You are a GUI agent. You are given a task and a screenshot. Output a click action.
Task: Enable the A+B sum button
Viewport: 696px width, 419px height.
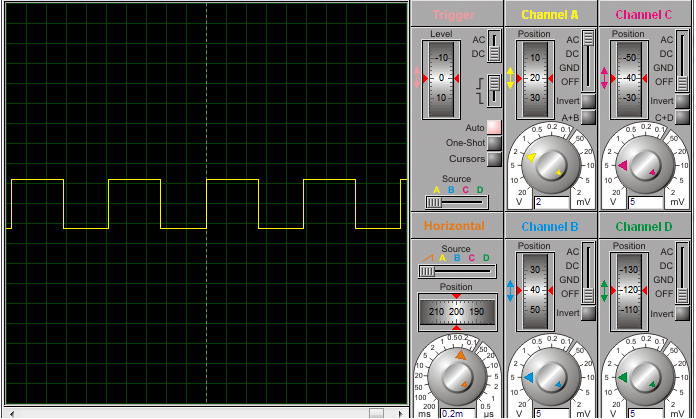(588, 117)
